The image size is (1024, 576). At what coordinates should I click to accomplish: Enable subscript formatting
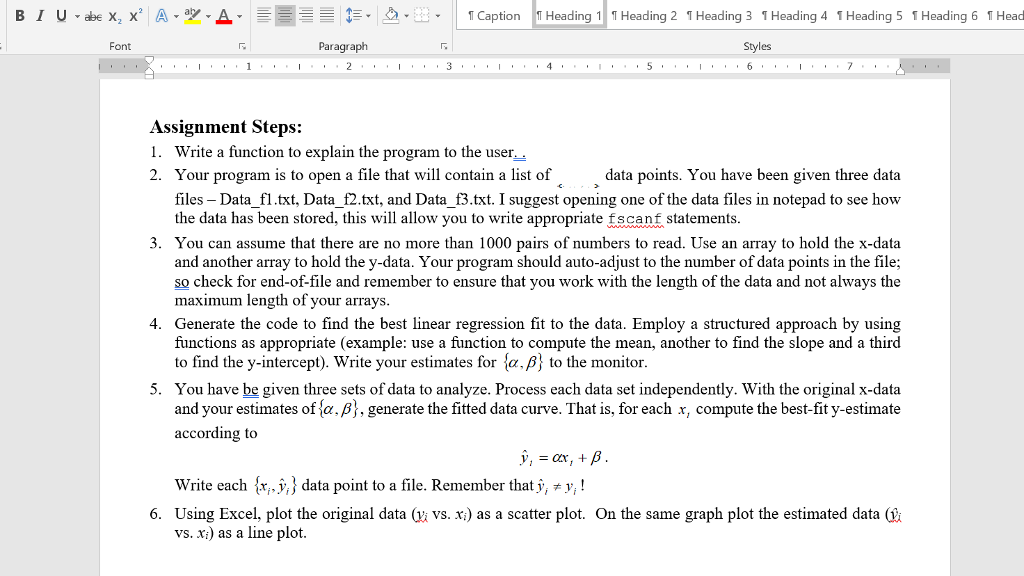[114, 16]
